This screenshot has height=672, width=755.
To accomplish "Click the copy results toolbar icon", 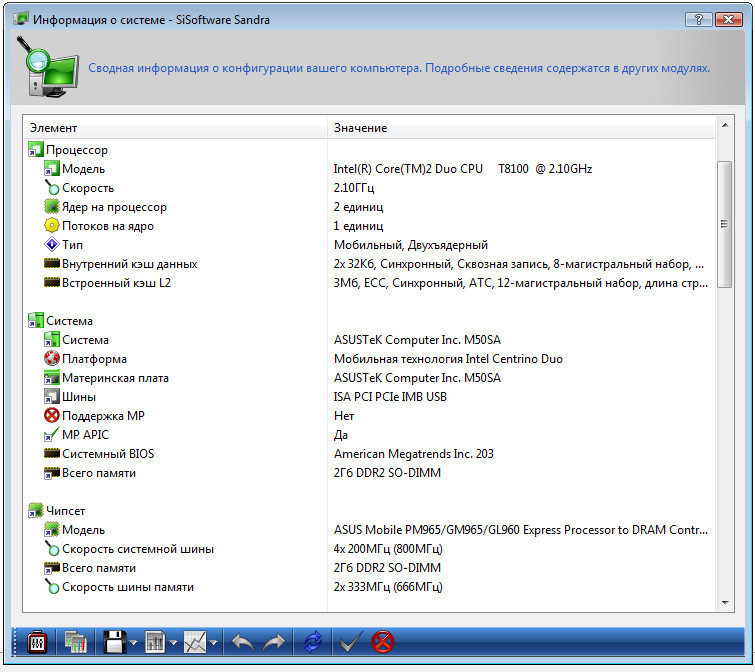I will (76, 642).
